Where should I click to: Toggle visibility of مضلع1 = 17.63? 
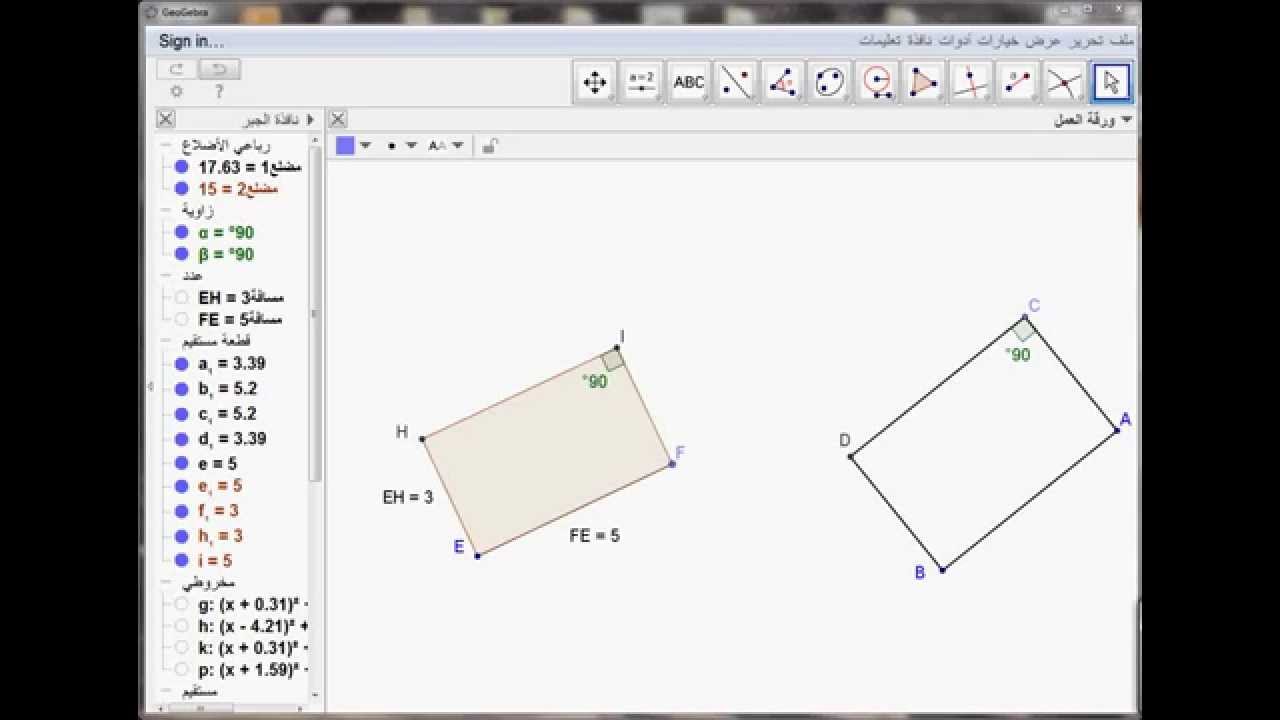(x=181, y=167)
